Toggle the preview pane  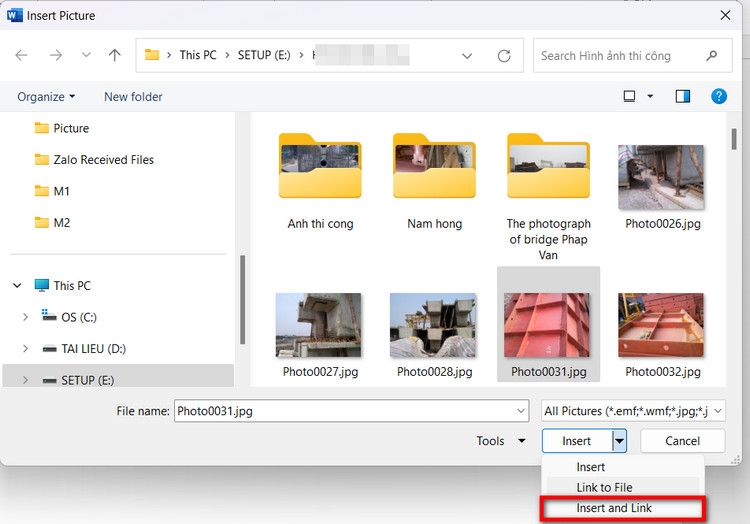pyautogui.click(x=683, y=97)
